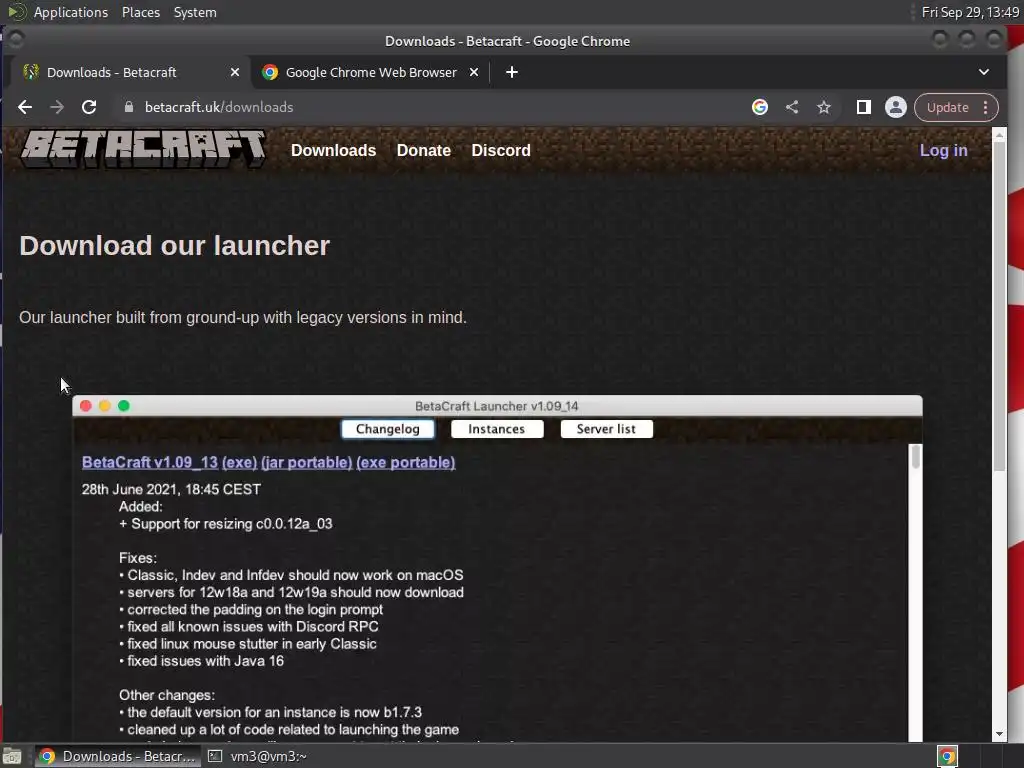Screen dimensions: 1024x768
Task: Select the Server list button in the launcher image
Action: pyautogui.click(x=606, y=429)
